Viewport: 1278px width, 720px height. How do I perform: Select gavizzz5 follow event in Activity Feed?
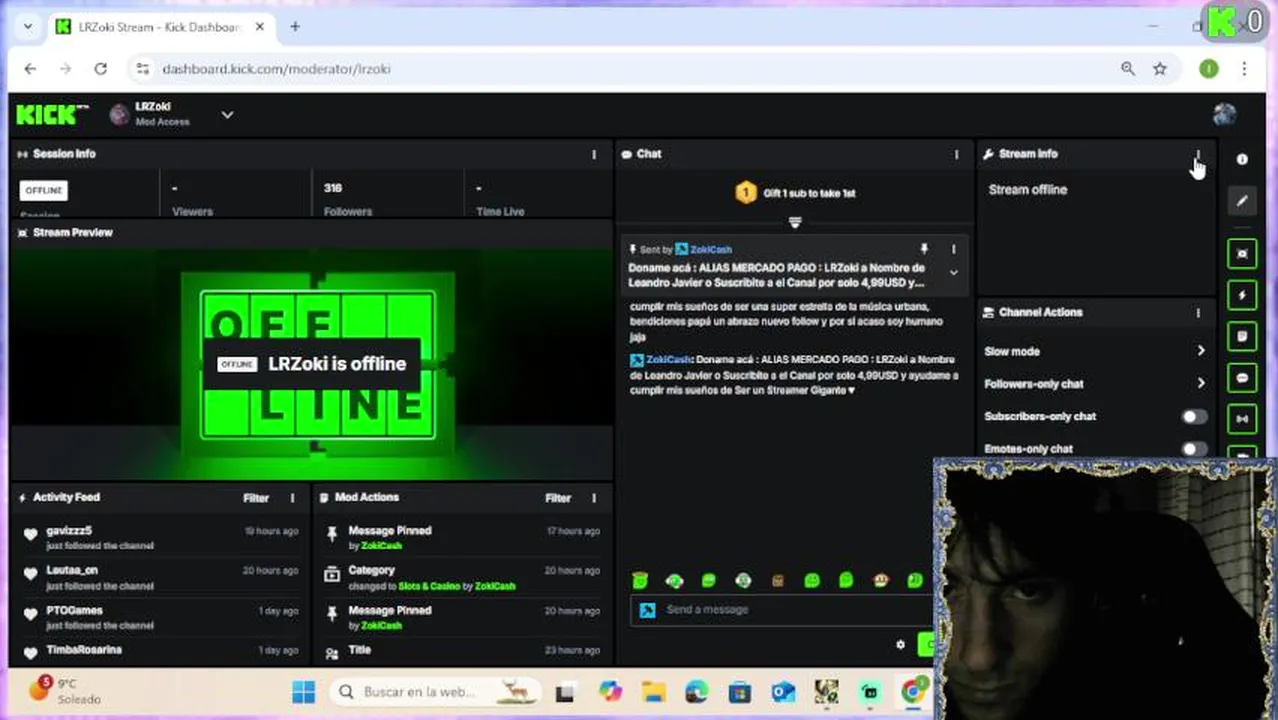click(160, 538)
